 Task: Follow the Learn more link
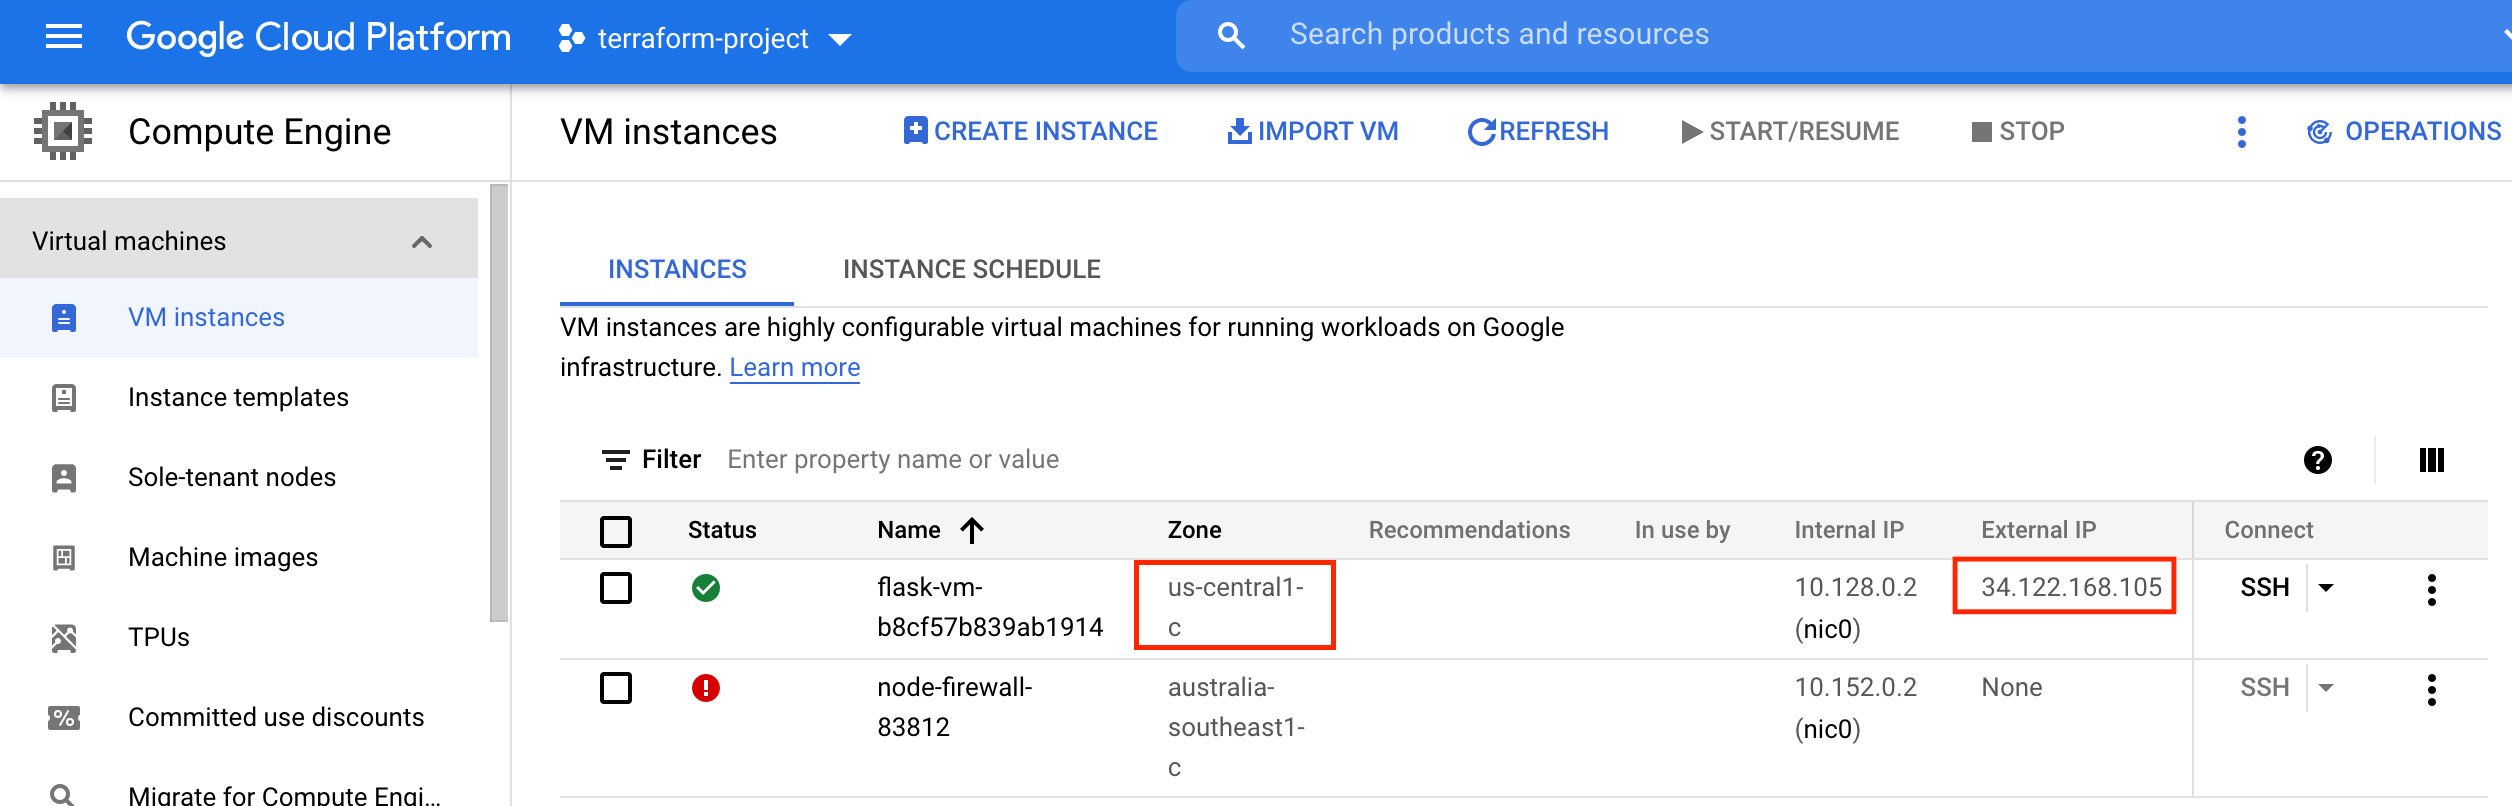click(795, 367)
